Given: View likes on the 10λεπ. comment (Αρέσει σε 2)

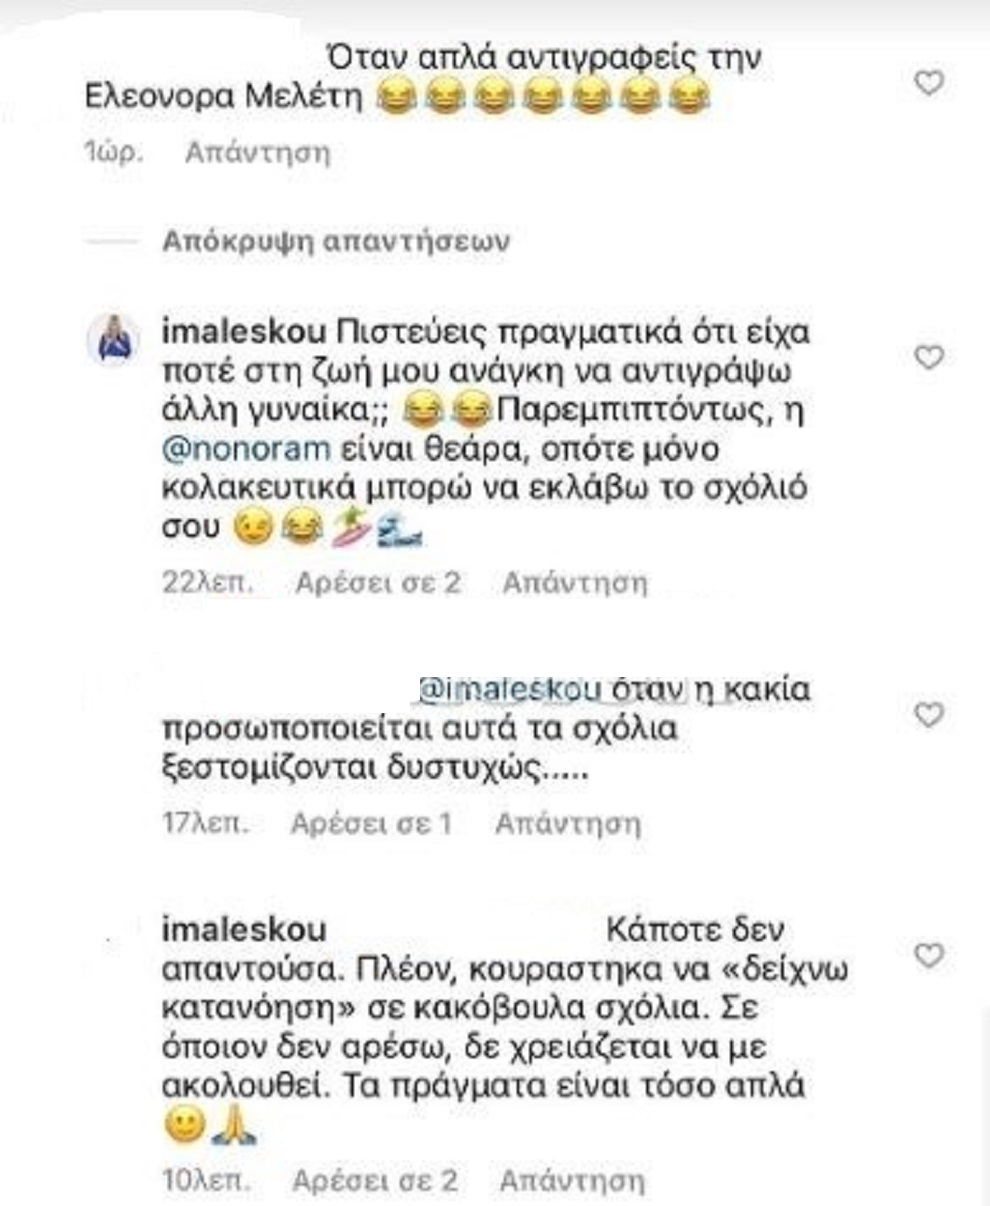Looking at the screenshot, I should [375, 1181].
